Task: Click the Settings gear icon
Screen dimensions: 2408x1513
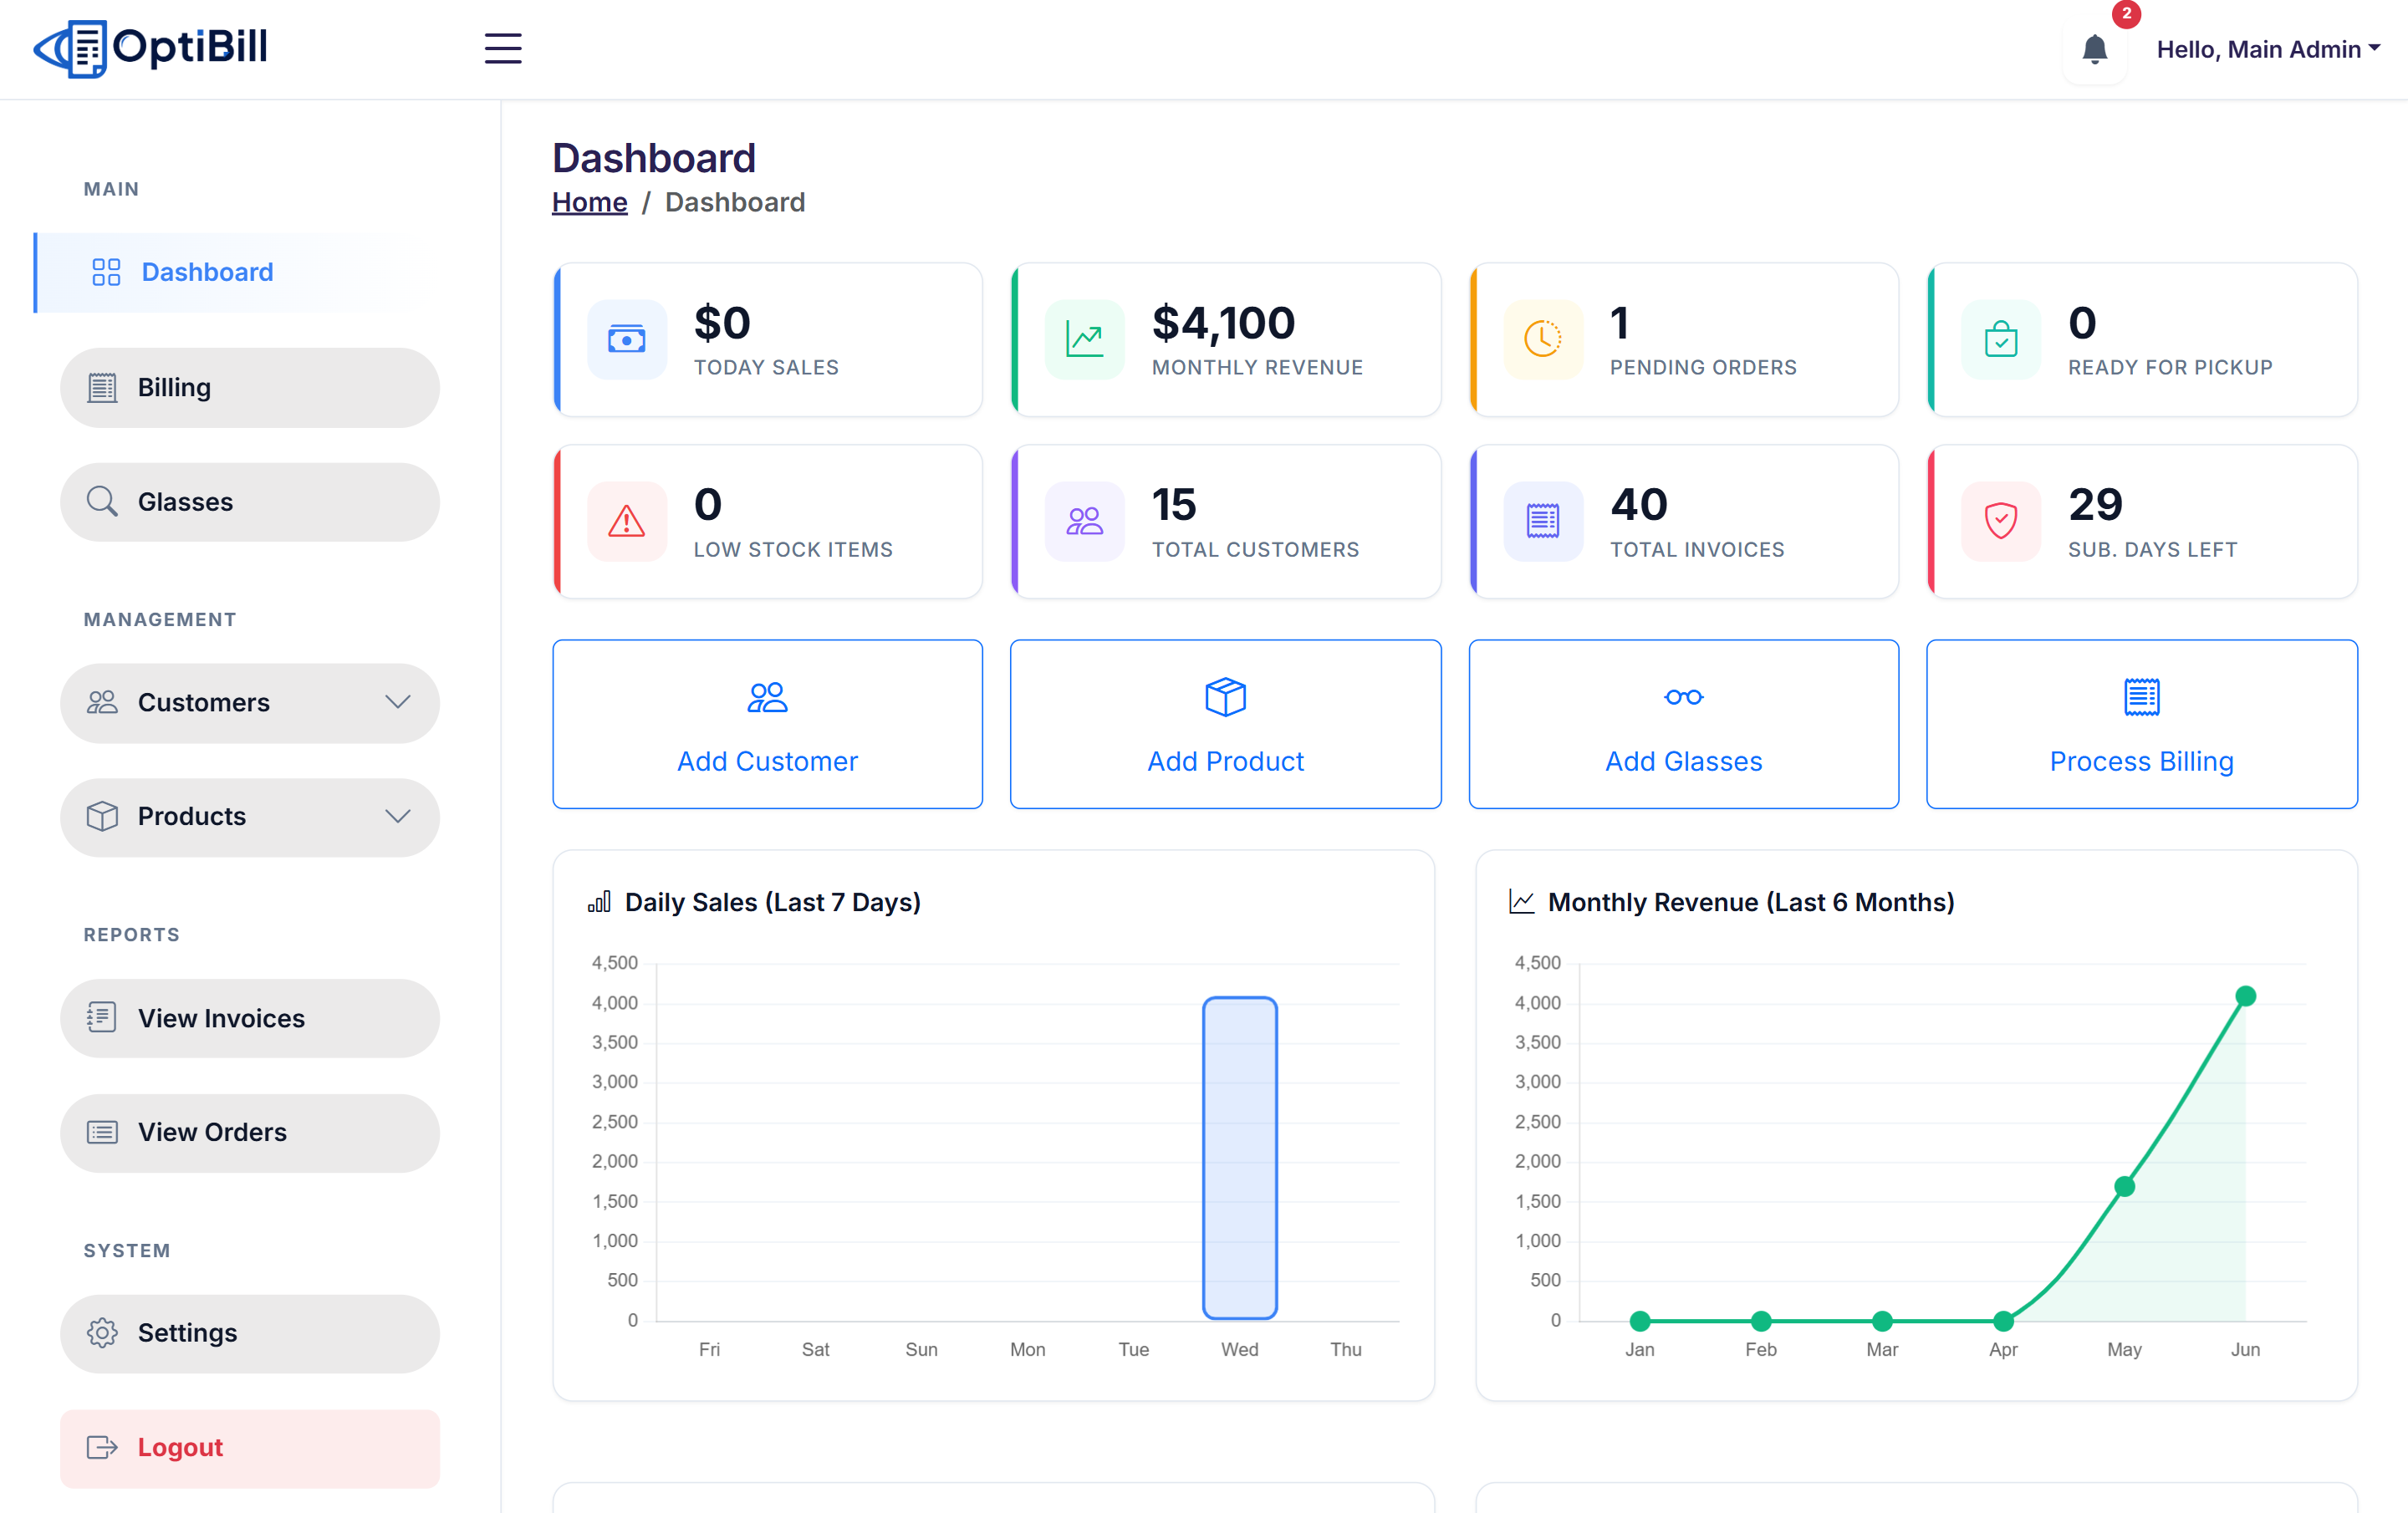Action: tap(102, 1333)
